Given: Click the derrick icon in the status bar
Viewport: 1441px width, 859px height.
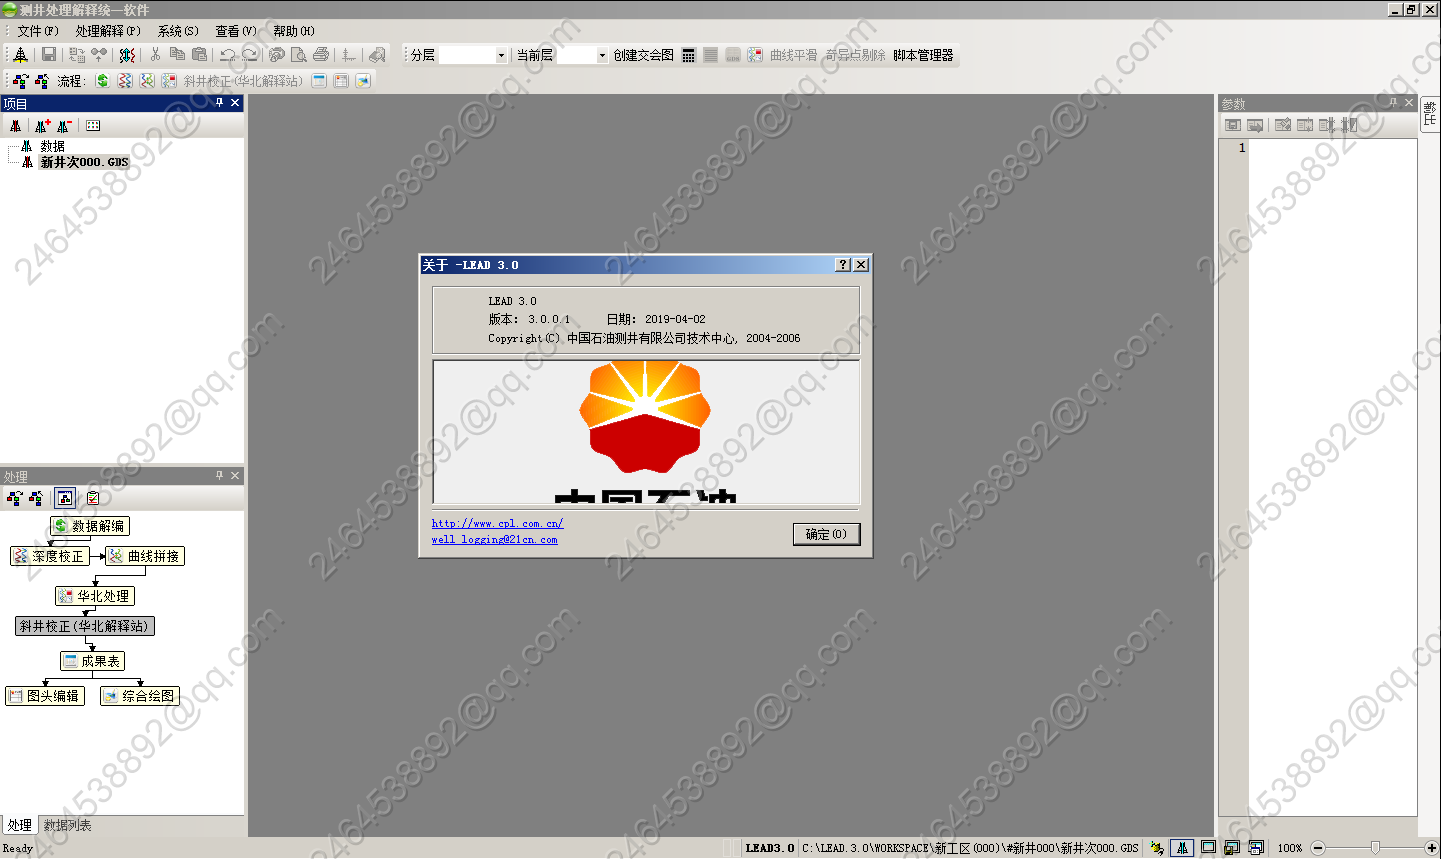Looking at the screenshot, I should click(1182, 848).
